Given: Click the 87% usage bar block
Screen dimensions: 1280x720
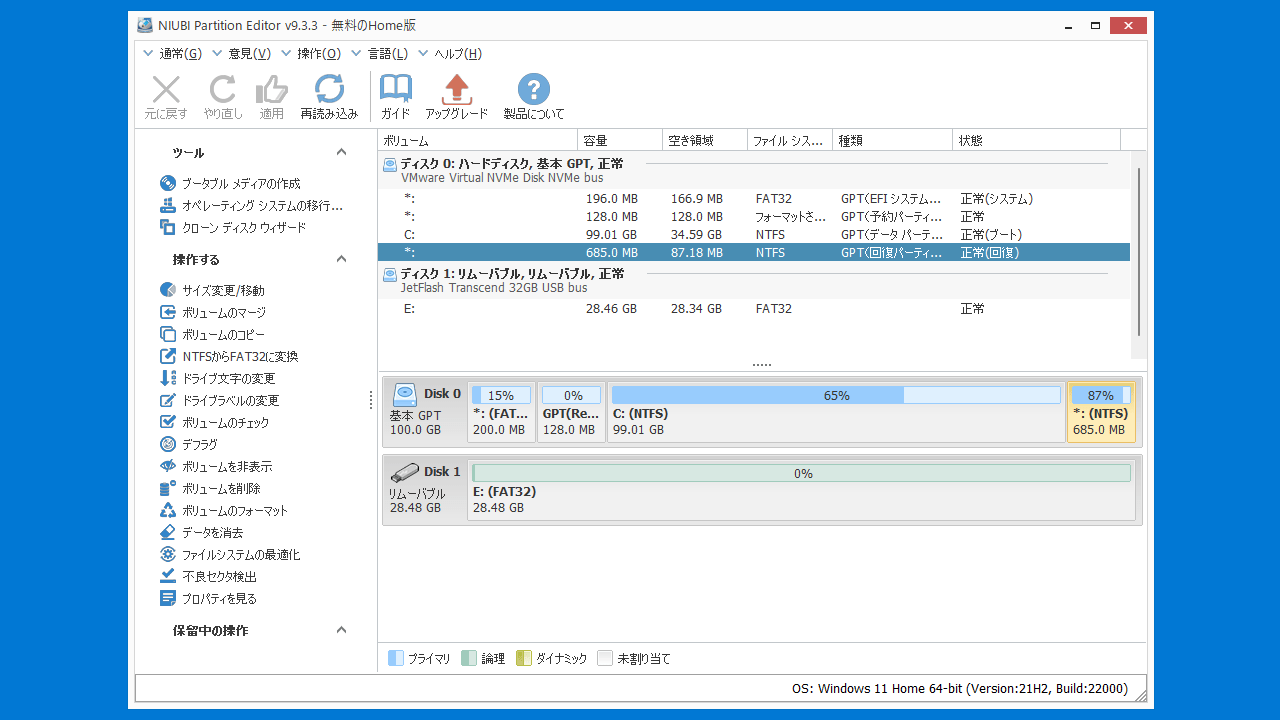Looking at the screenshot, I should 1101,395.
